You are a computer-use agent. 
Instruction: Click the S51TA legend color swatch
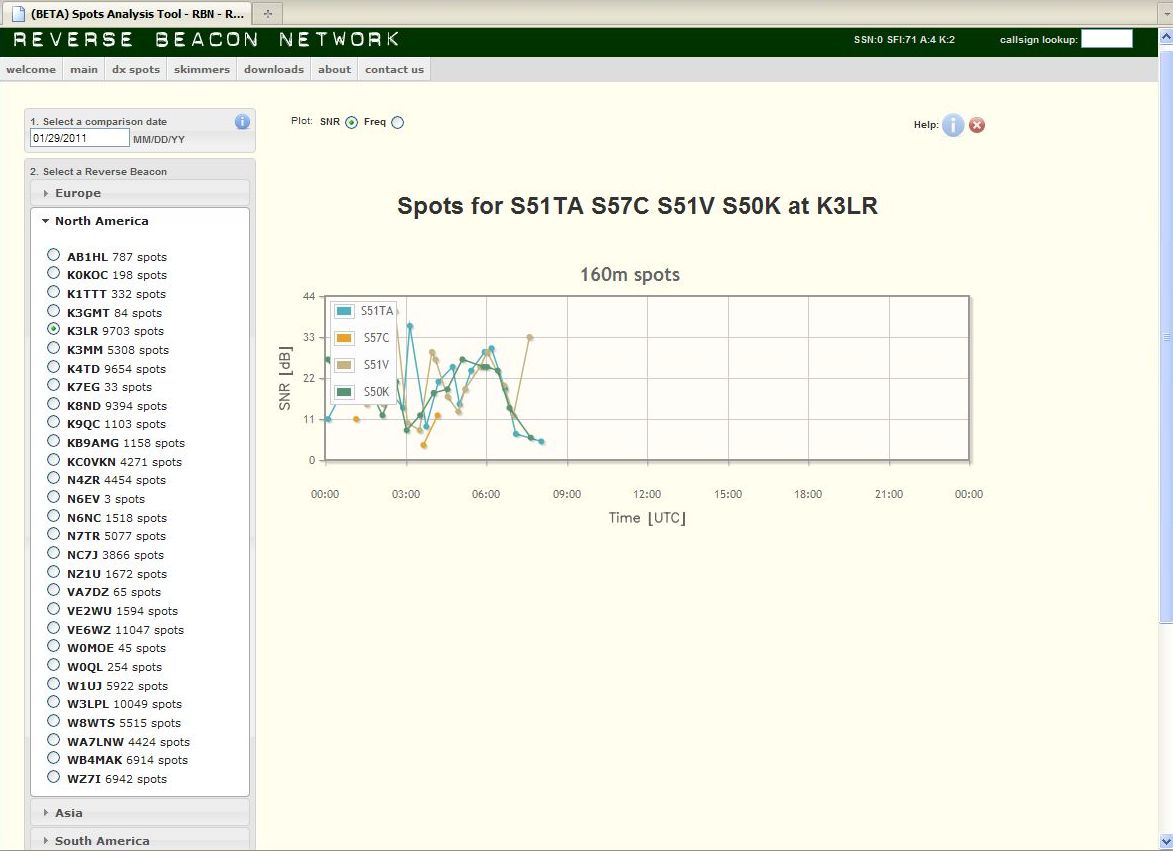tap(344, 311)
